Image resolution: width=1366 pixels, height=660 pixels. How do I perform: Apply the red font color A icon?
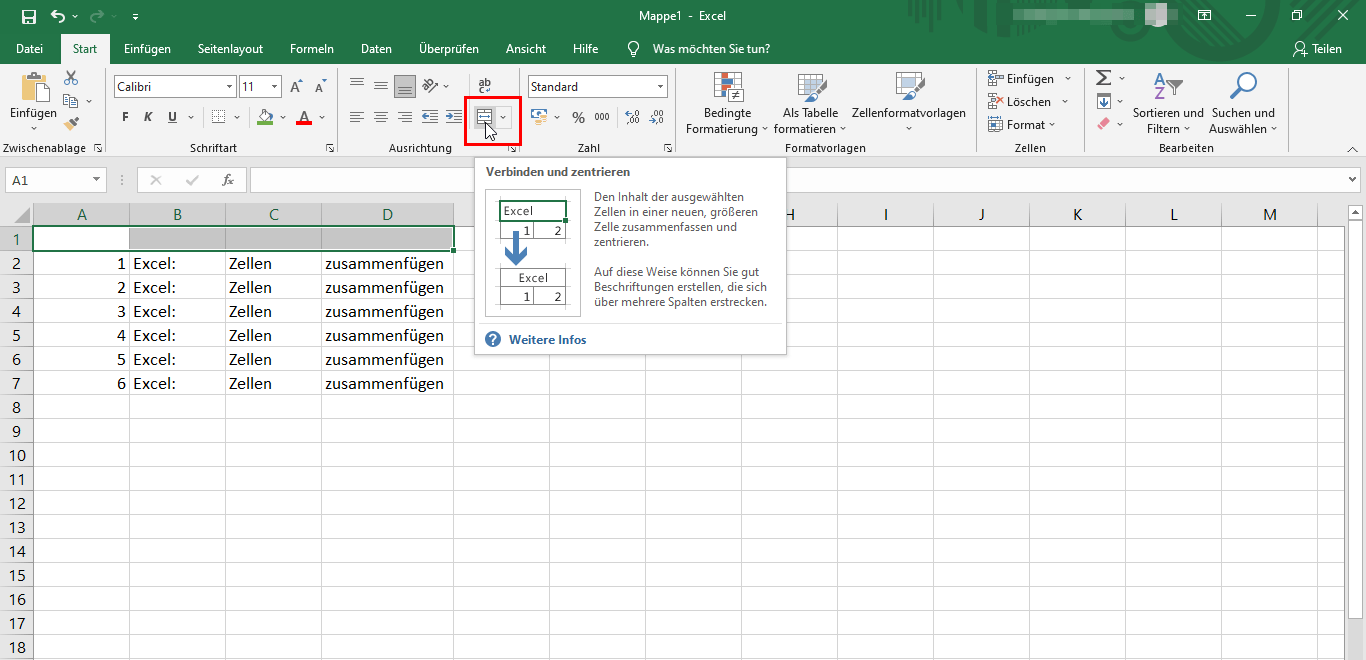304,117
